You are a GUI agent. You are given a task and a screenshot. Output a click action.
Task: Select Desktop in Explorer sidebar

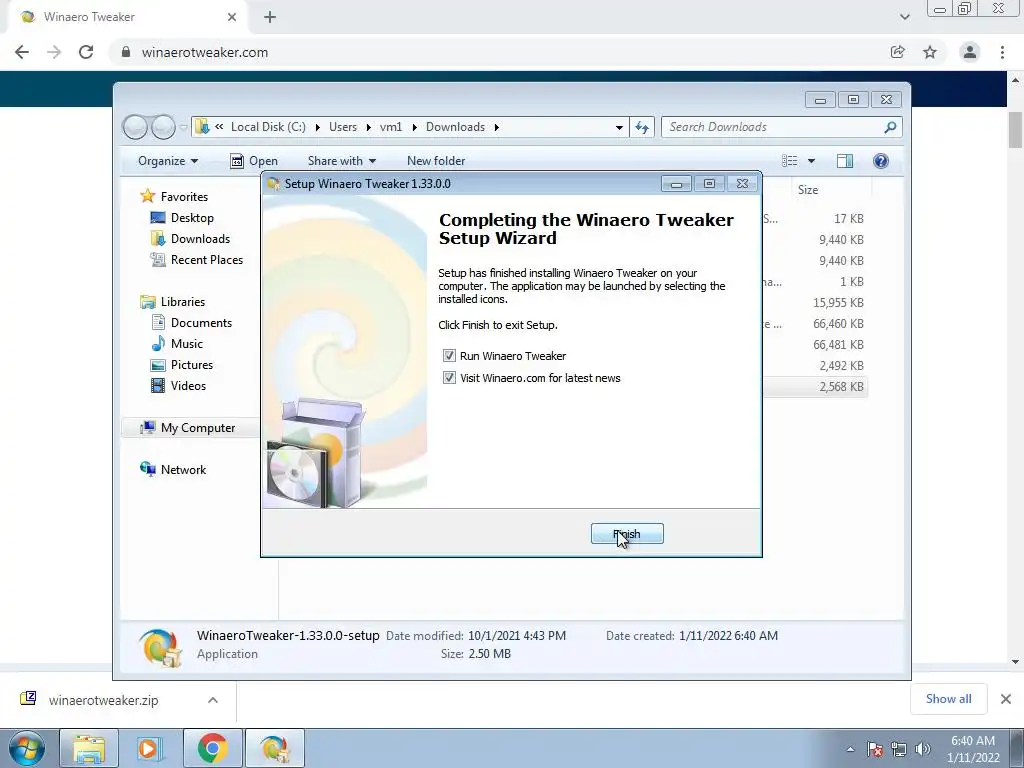coord(192,217)
